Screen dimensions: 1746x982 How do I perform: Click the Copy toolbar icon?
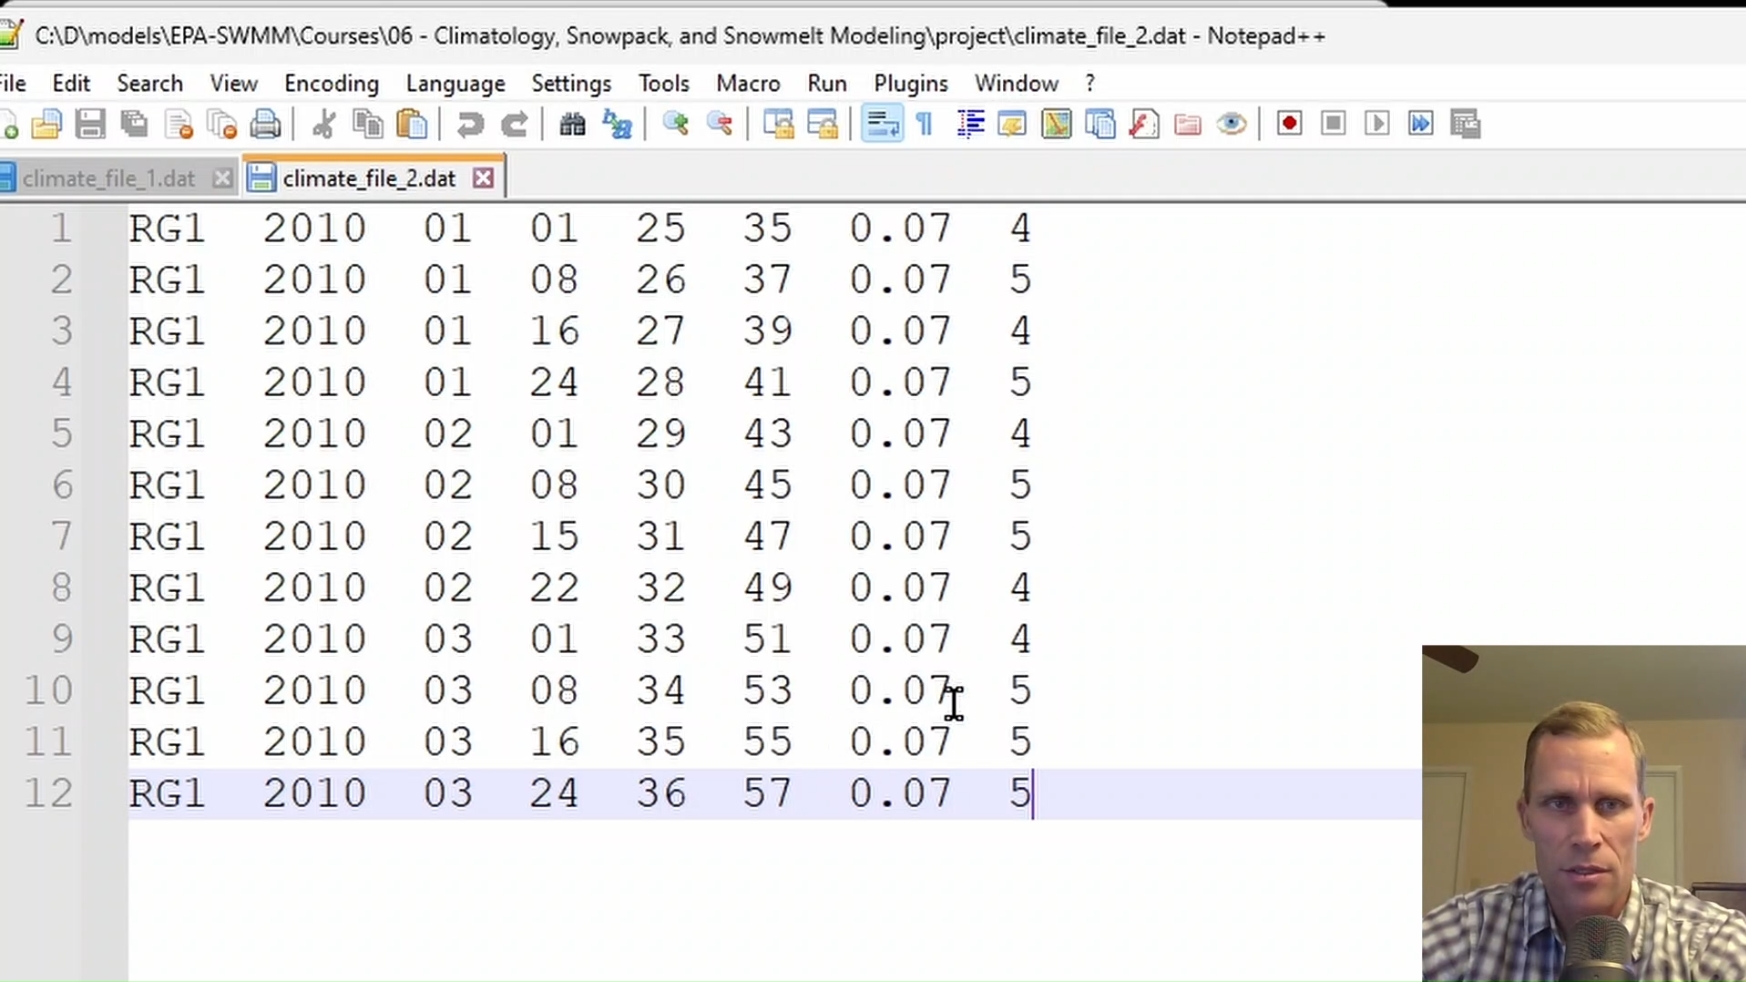coord(368,124)
